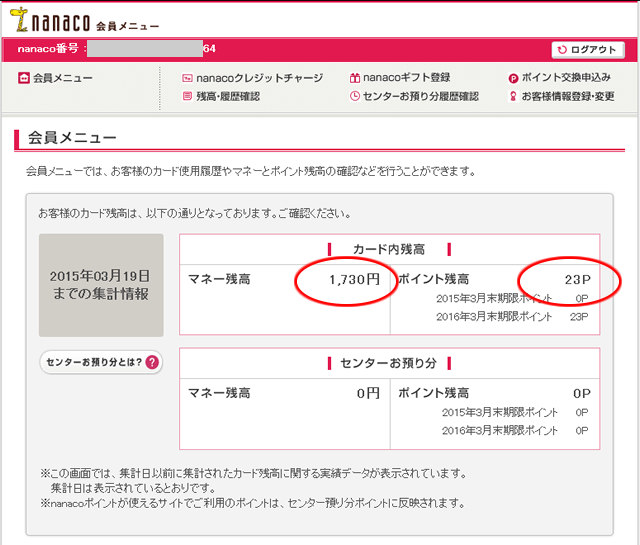Open nanacoクレジットチャージ menu item
Viewport: 640px width, 545px height.
tap(259, 78)
